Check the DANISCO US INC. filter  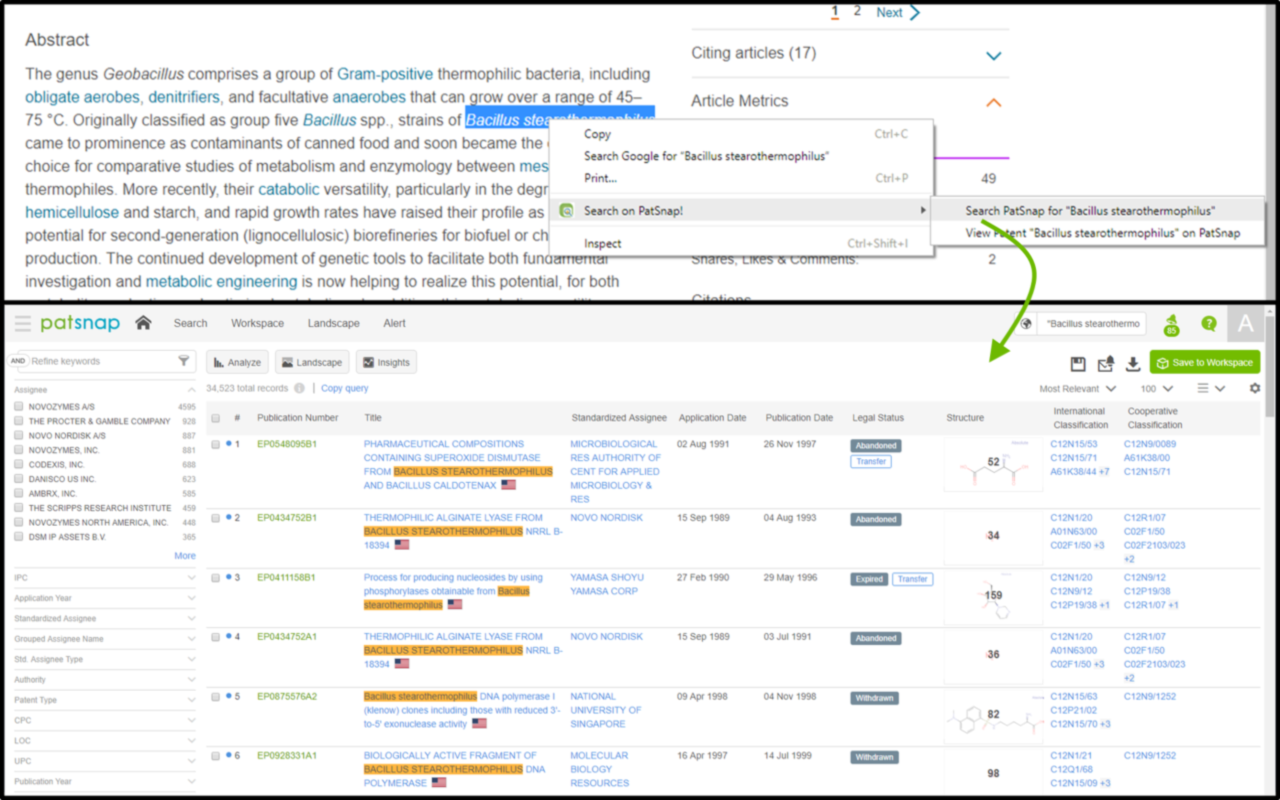coord(19,479)
